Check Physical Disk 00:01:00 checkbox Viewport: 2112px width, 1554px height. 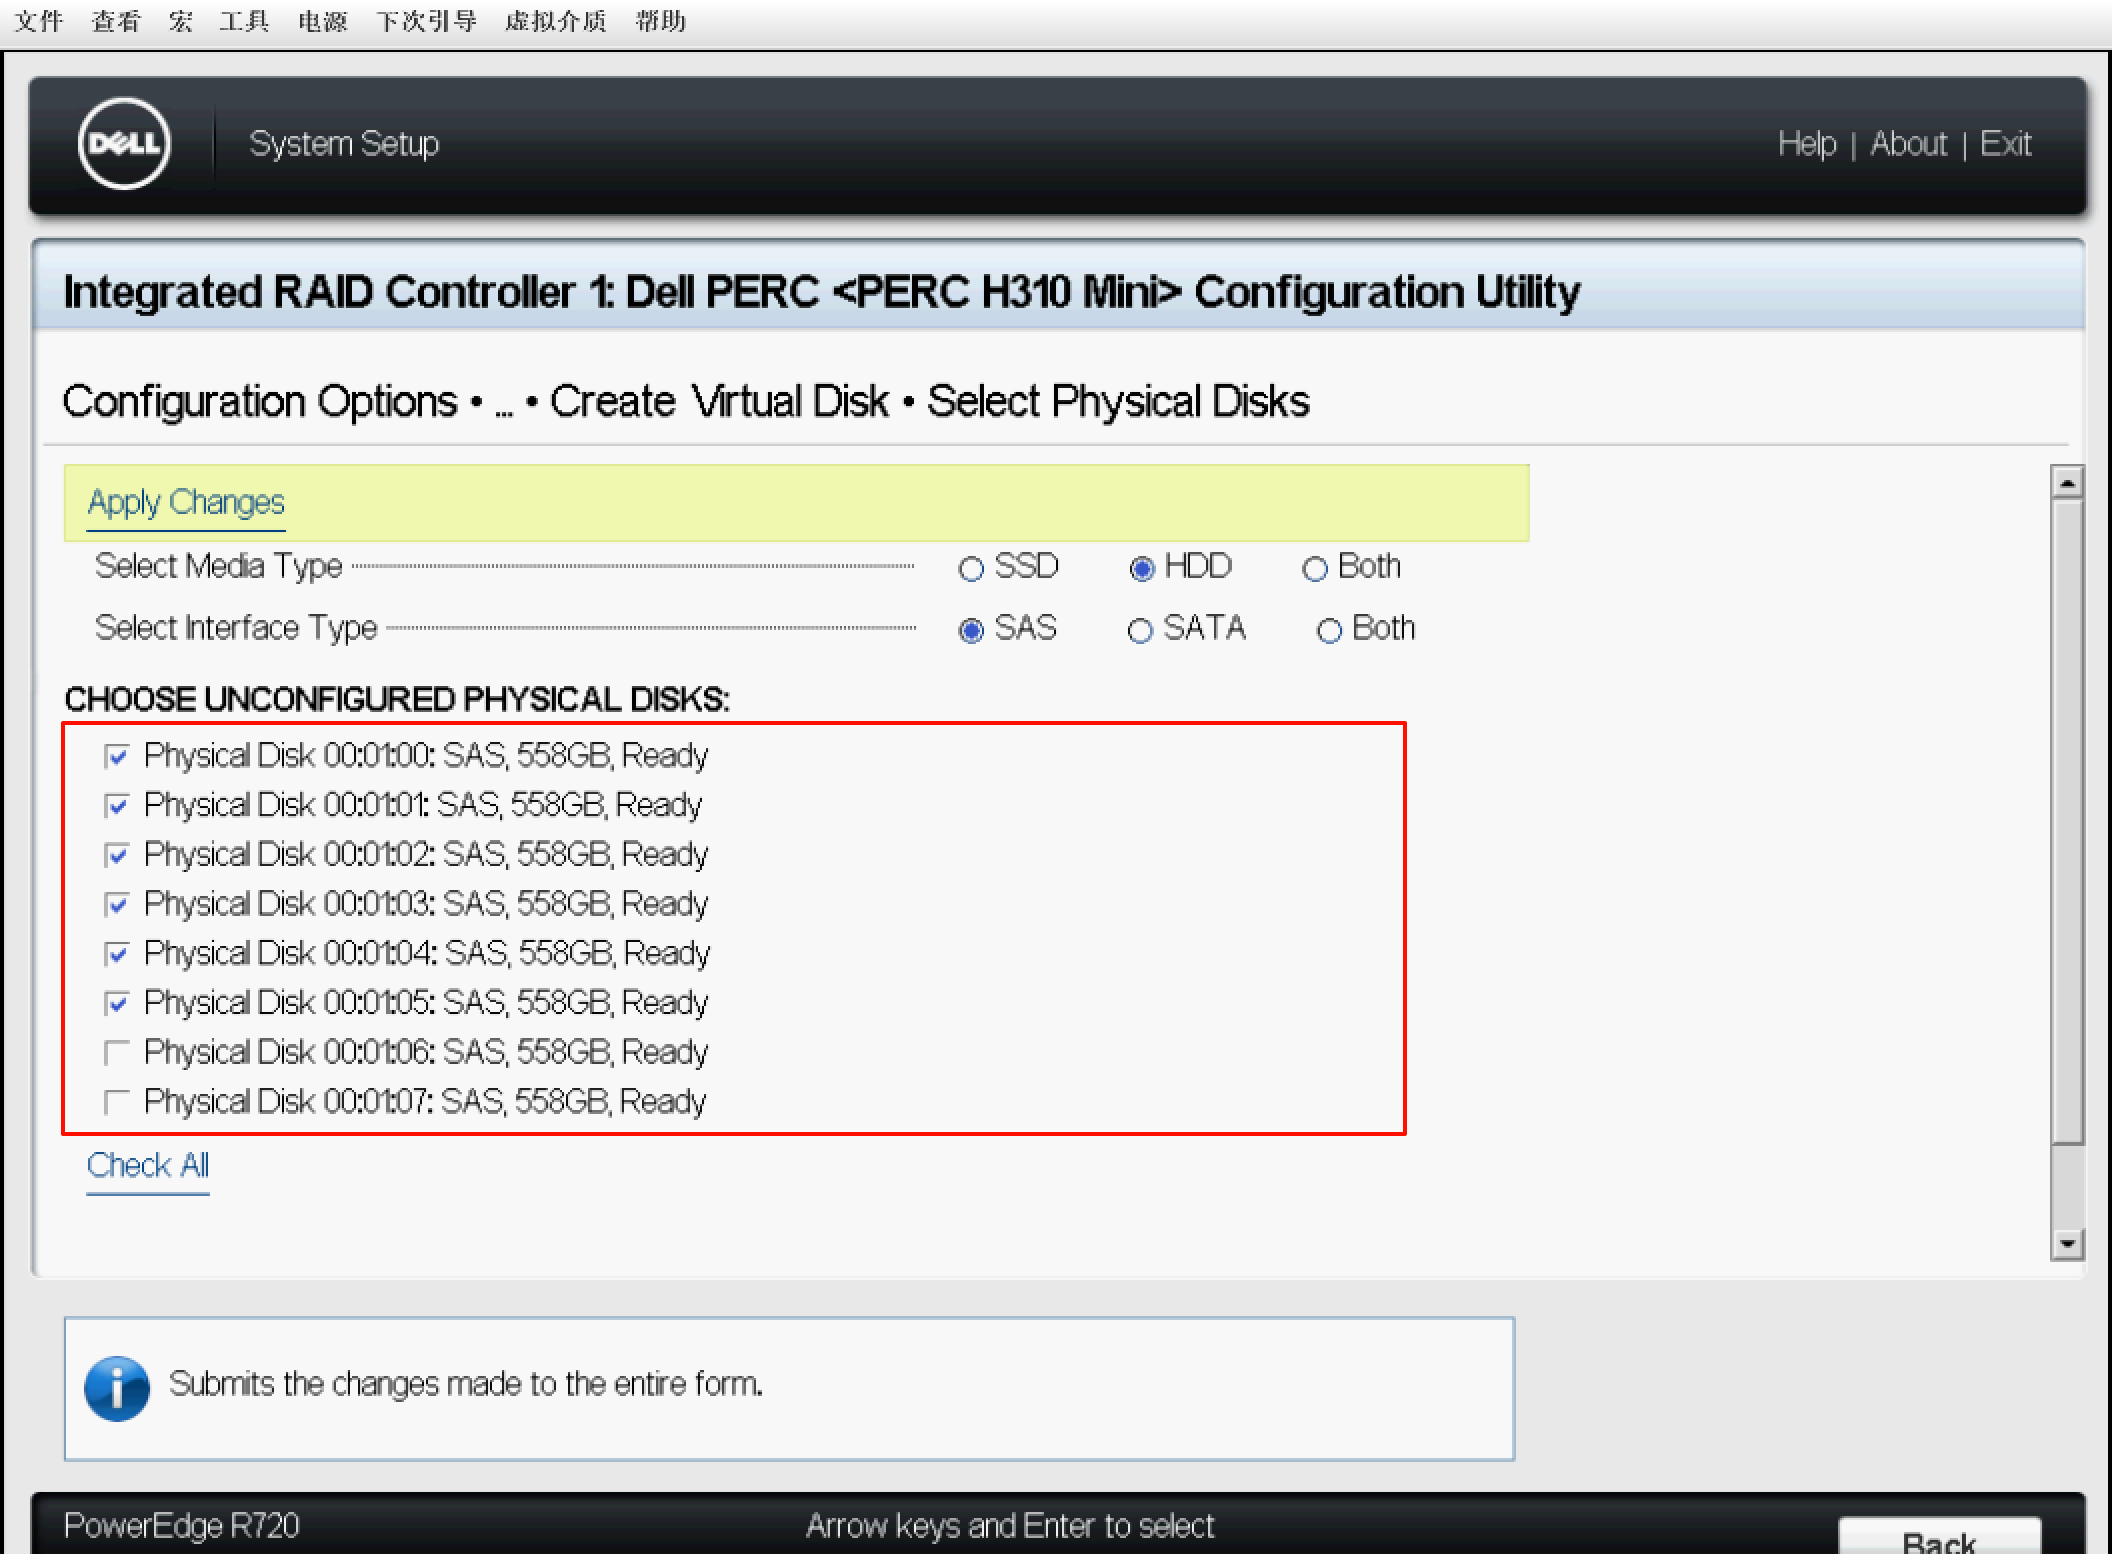(x=117, y=756)
